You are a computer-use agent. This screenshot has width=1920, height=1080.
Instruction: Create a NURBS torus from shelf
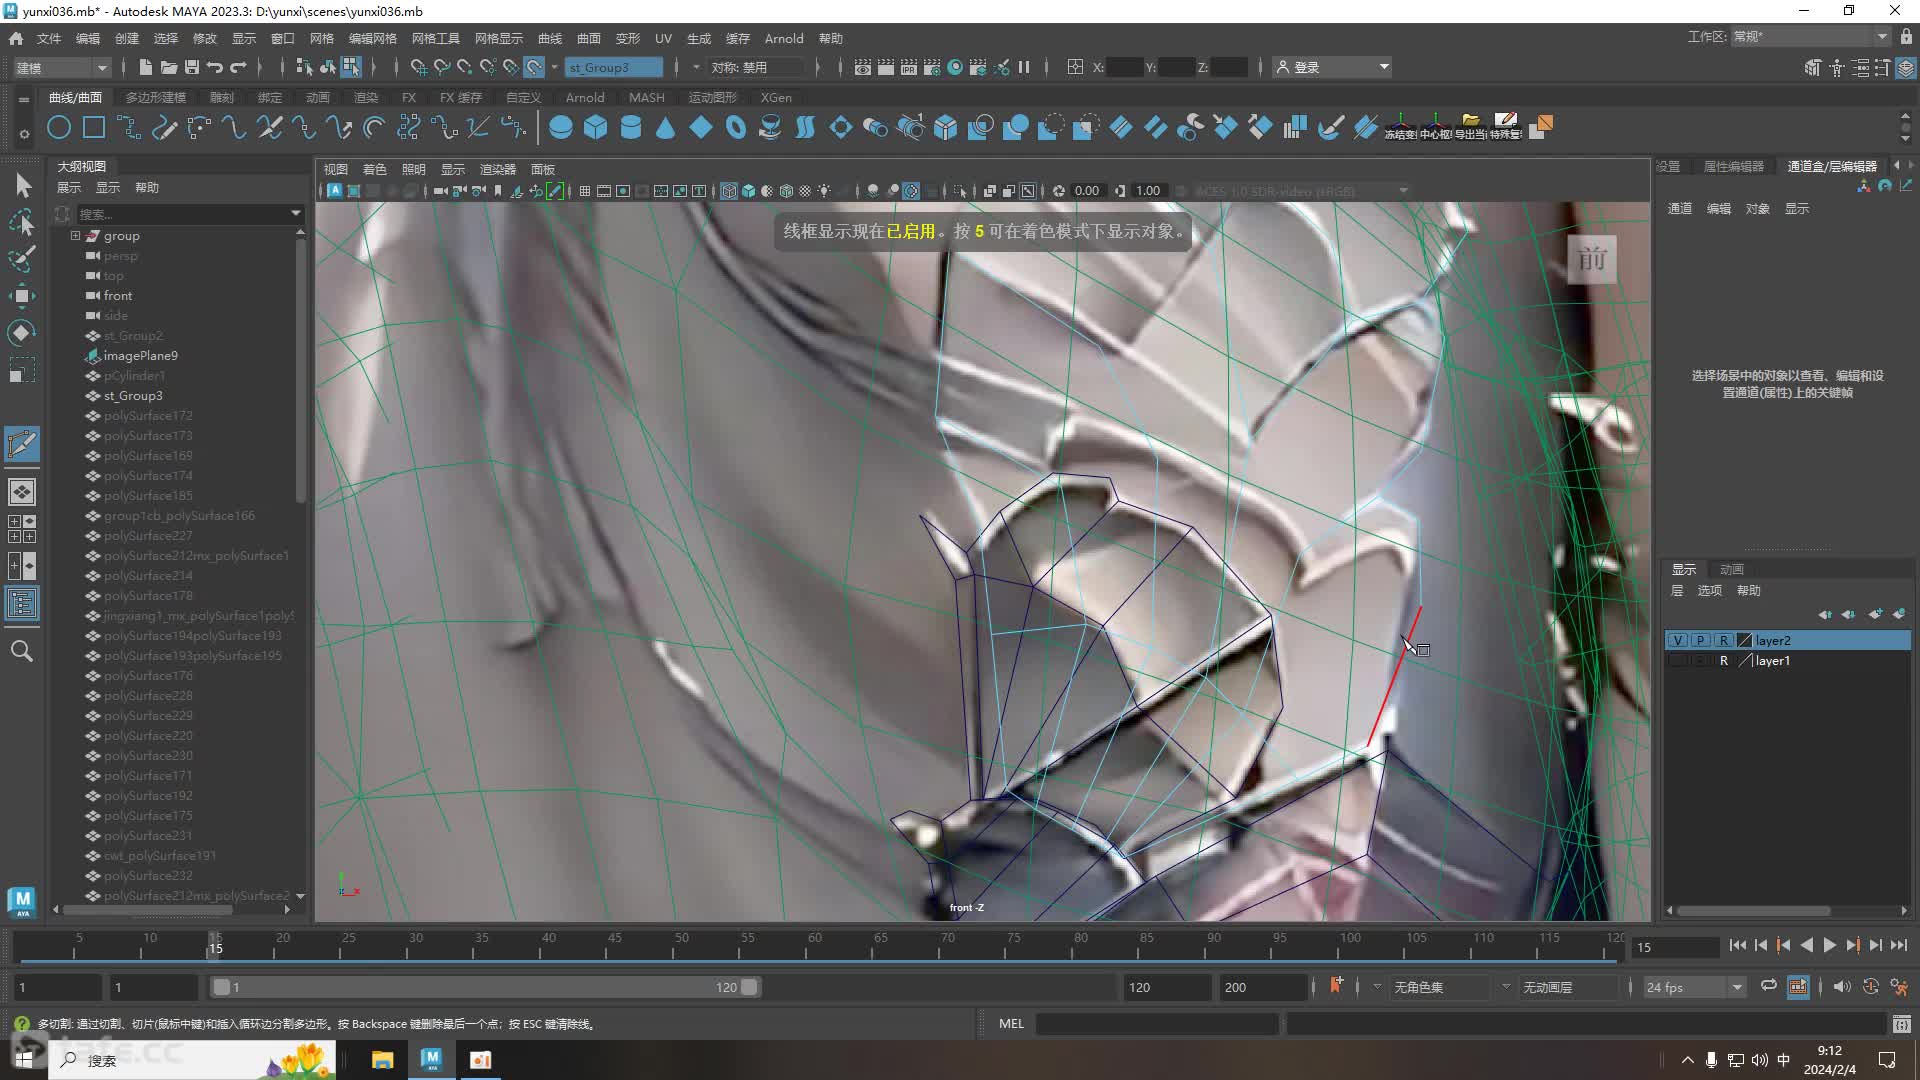pos(736,127)
